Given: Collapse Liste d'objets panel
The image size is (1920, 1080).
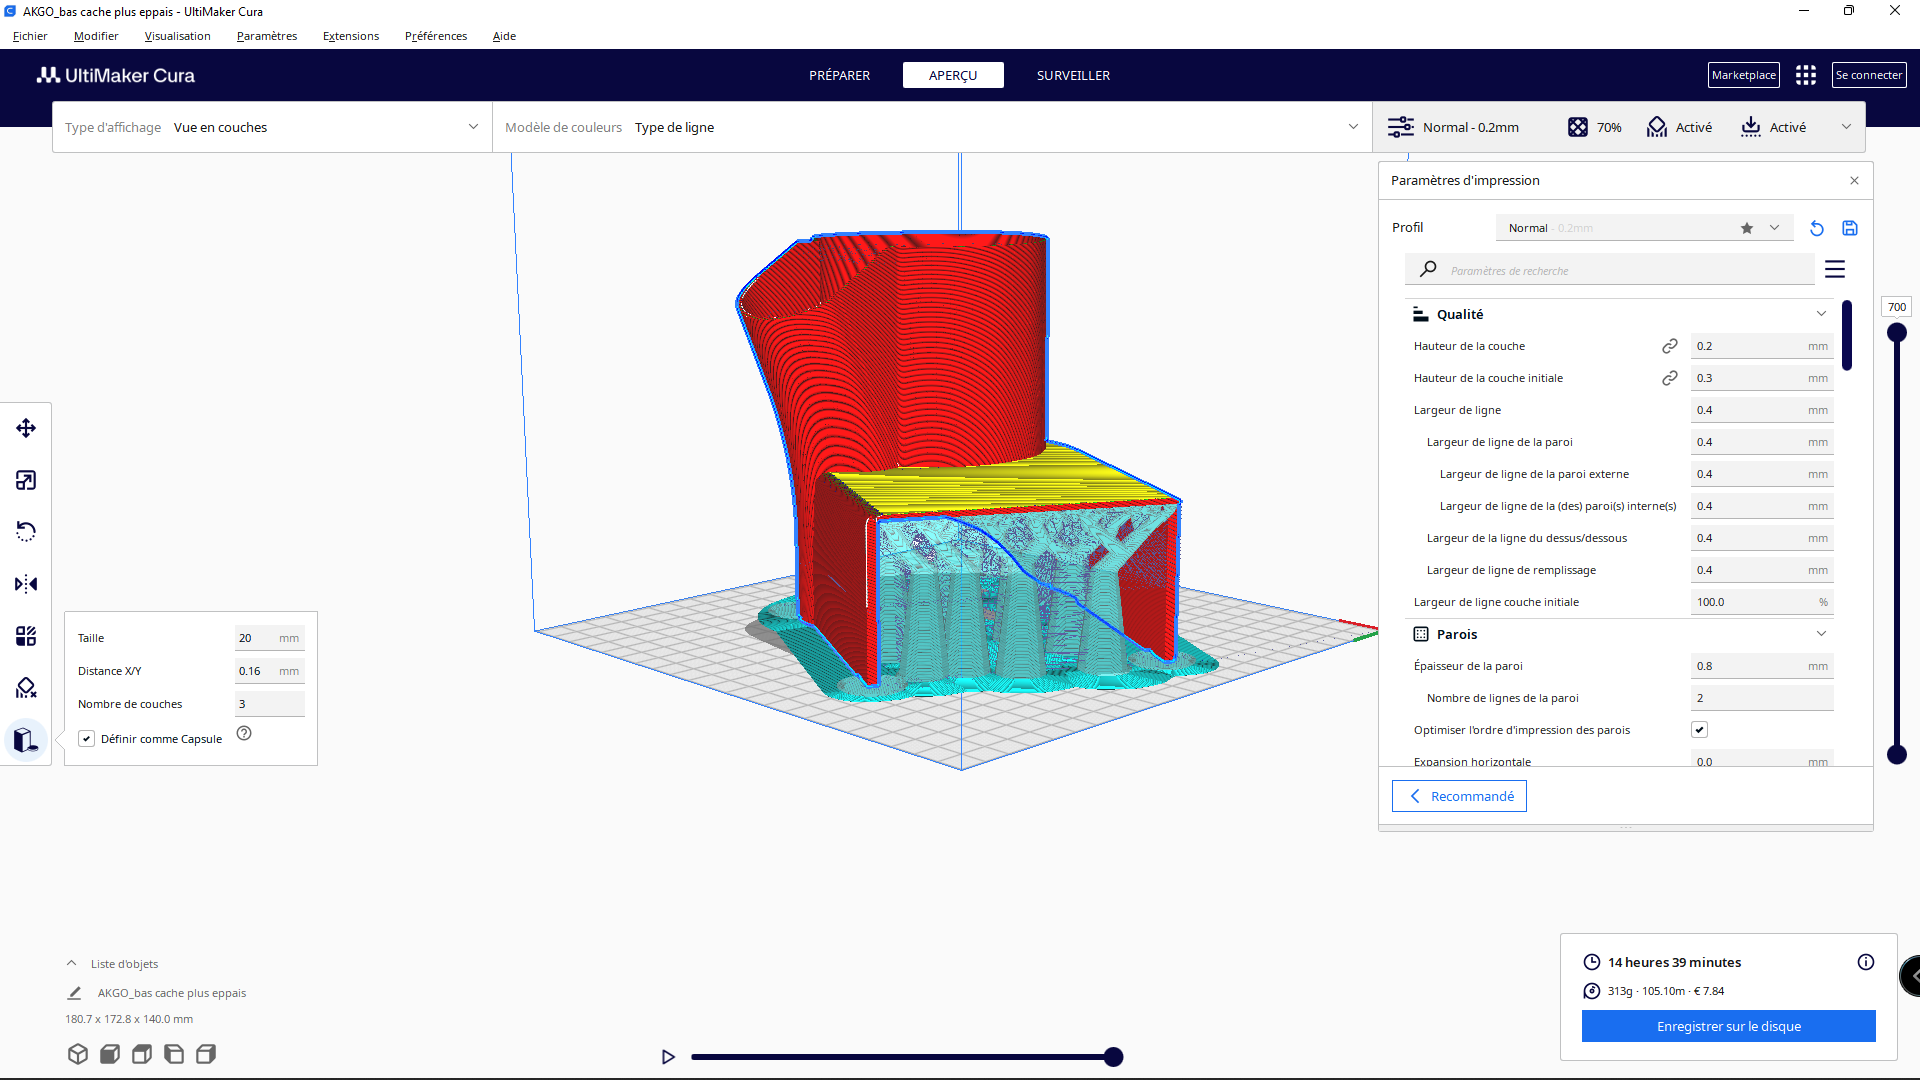Looking at the screenshot, I should point(72,964).
